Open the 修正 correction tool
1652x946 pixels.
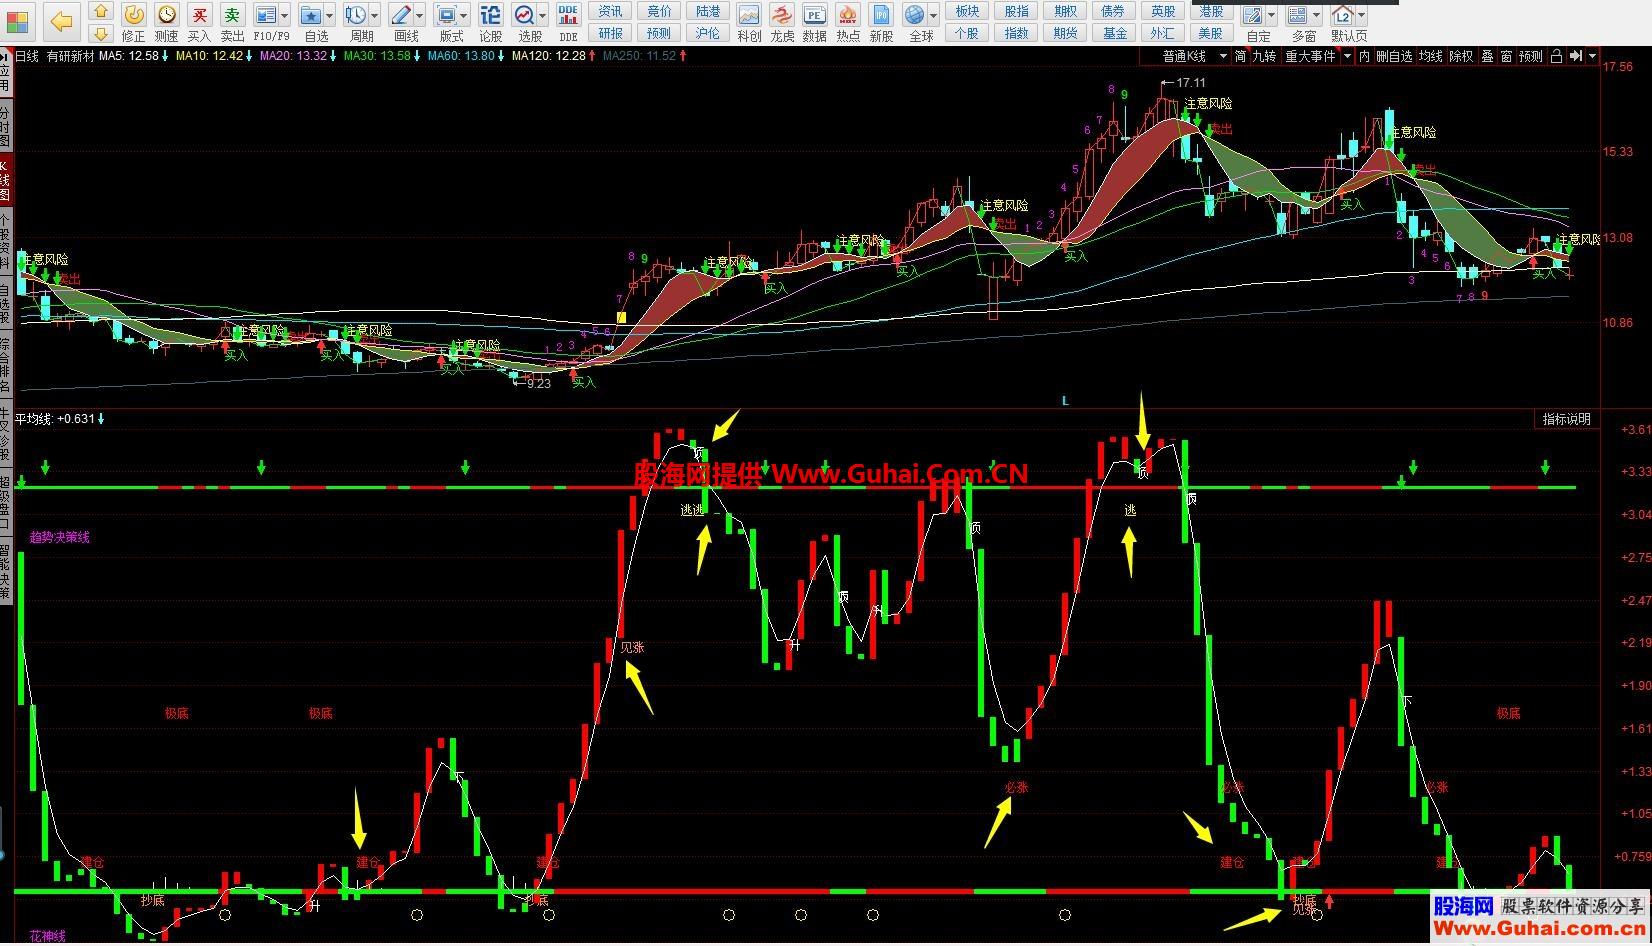pos(133,22)
